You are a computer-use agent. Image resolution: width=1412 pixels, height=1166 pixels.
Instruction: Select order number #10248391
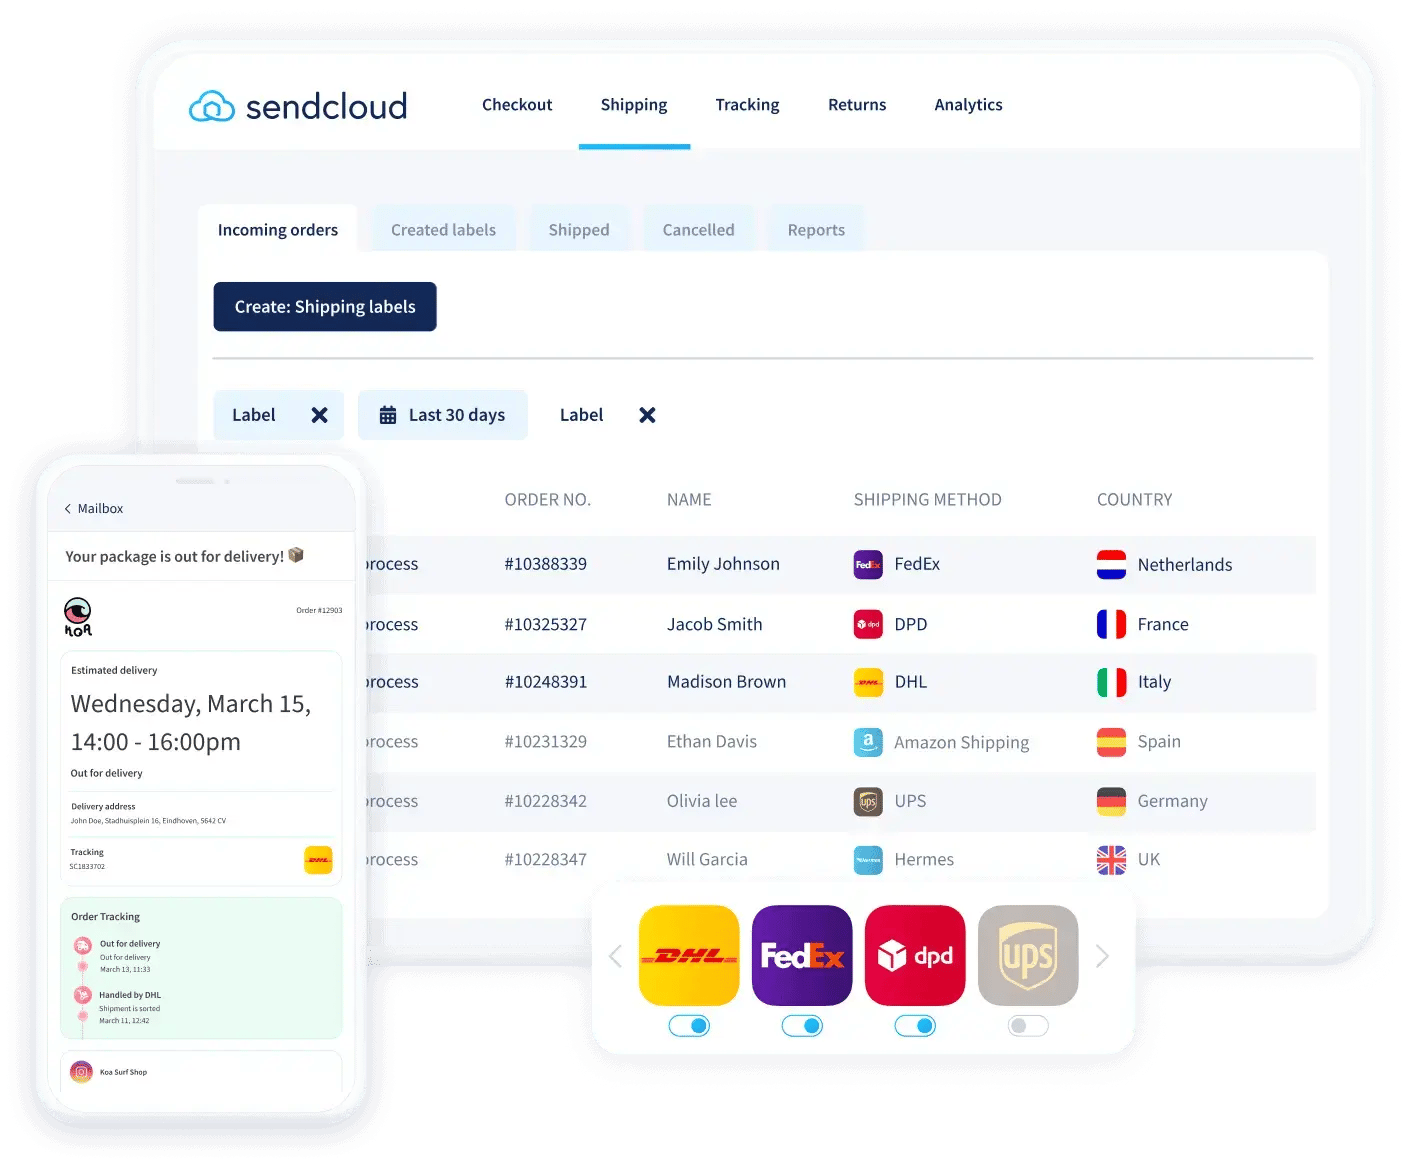[545, 682]
